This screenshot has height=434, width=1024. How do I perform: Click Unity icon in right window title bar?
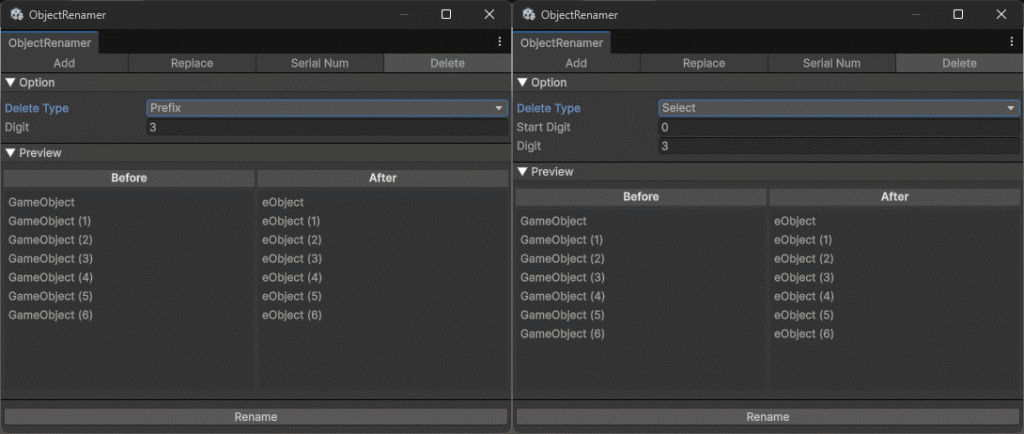click(x=529, y=14)
